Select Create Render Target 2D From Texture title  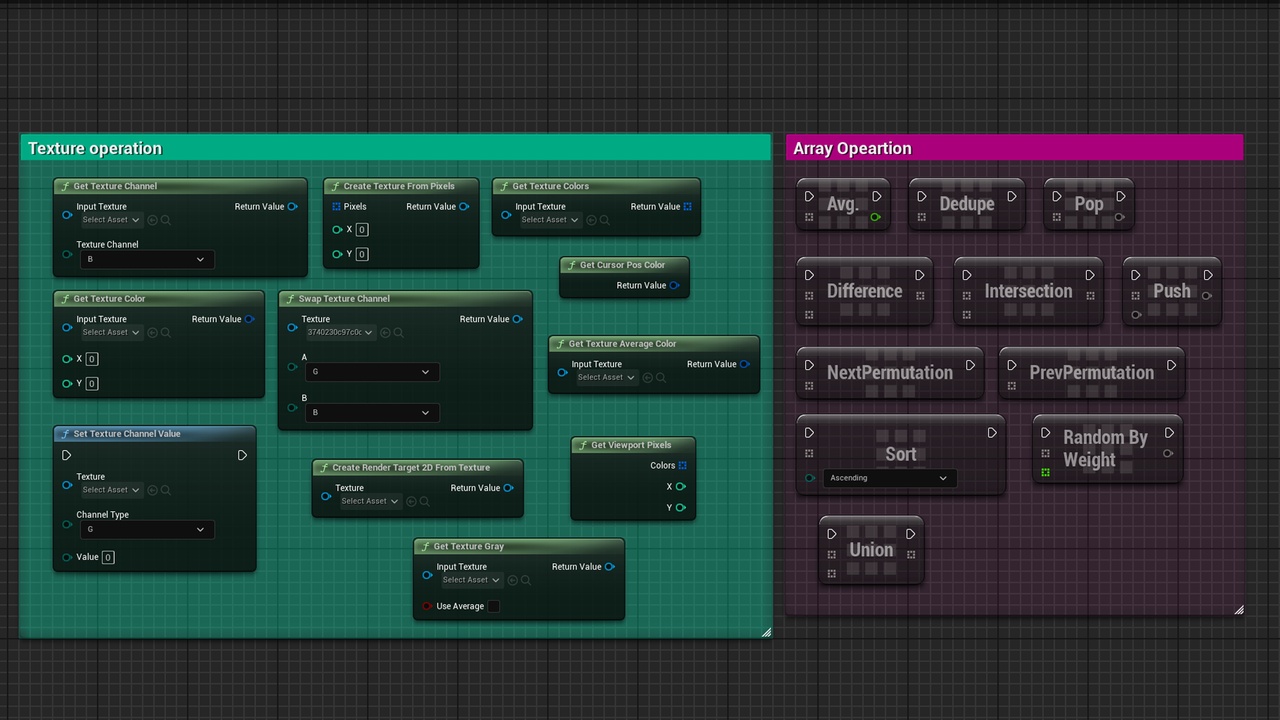pyautogui.click(x=411, y=467)
